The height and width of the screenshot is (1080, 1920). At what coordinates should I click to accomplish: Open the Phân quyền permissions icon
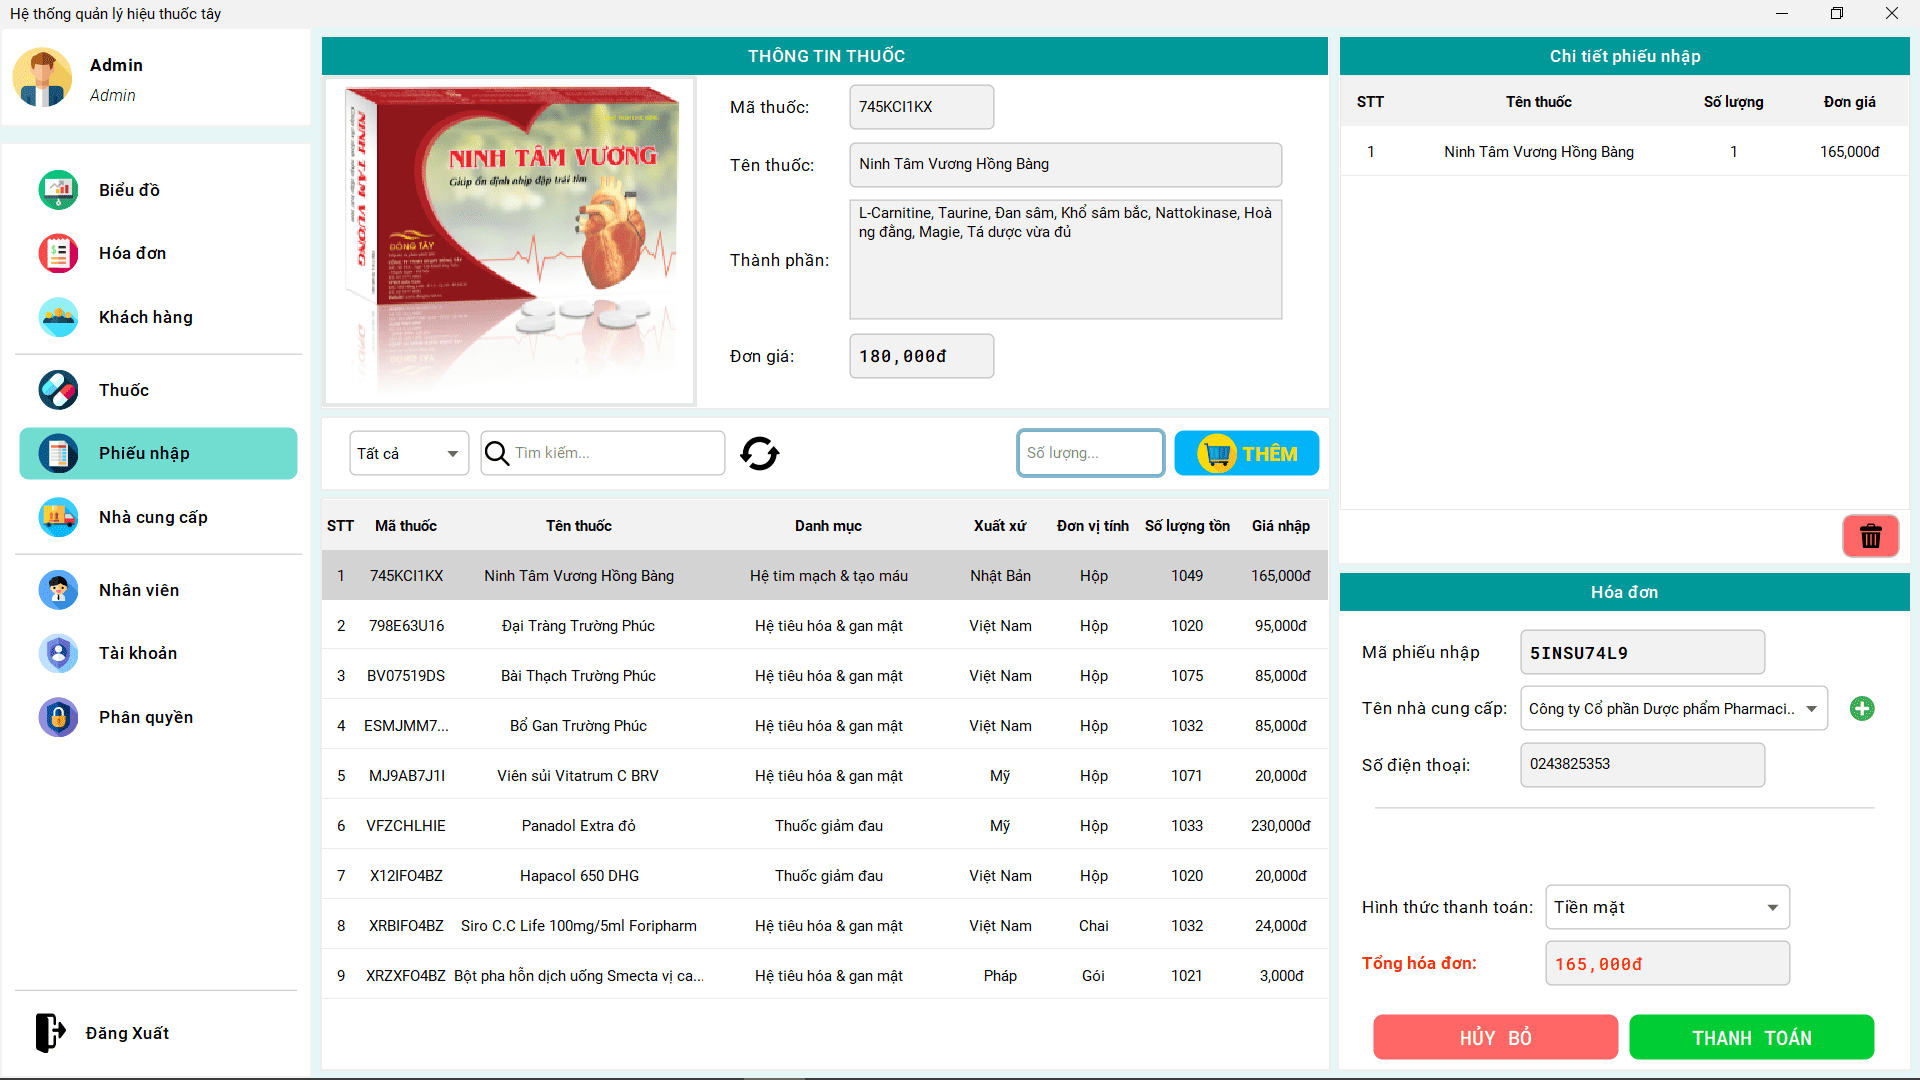point(58,717)
